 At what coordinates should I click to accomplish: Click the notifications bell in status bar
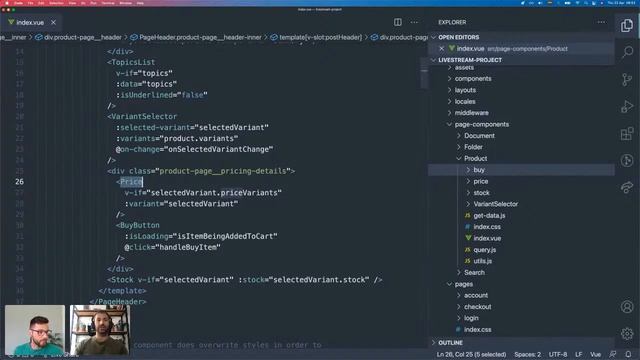[x=628, y=354]
